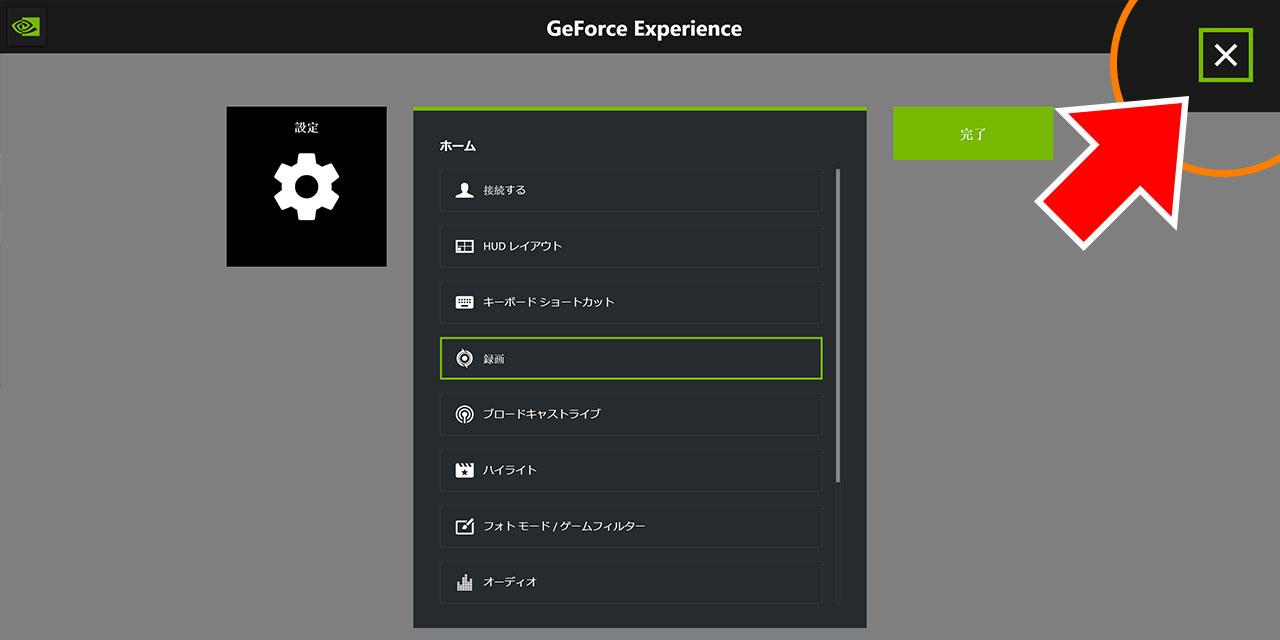Screen dimensions: 1280x640
Task: Click the settings list scrollbar
Action: tap(838, 326)
